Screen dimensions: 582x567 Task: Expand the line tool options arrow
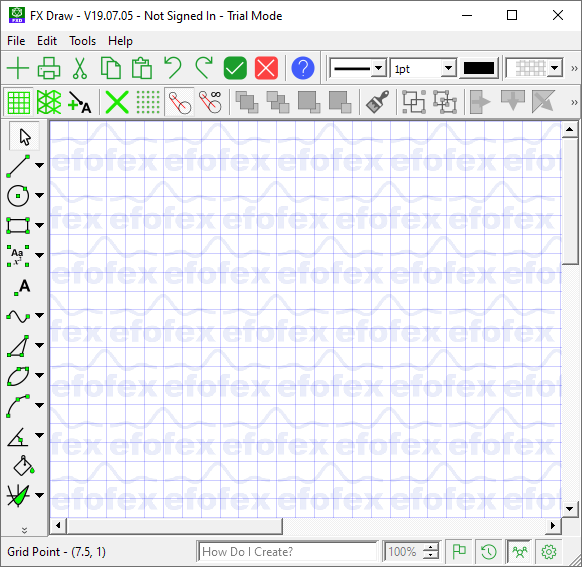39,165
